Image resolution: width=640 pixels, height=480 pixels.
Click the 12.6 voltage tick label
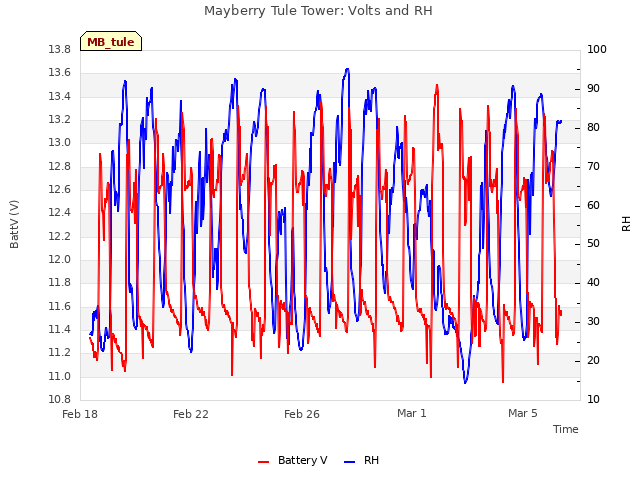click(x=59, y=189)
